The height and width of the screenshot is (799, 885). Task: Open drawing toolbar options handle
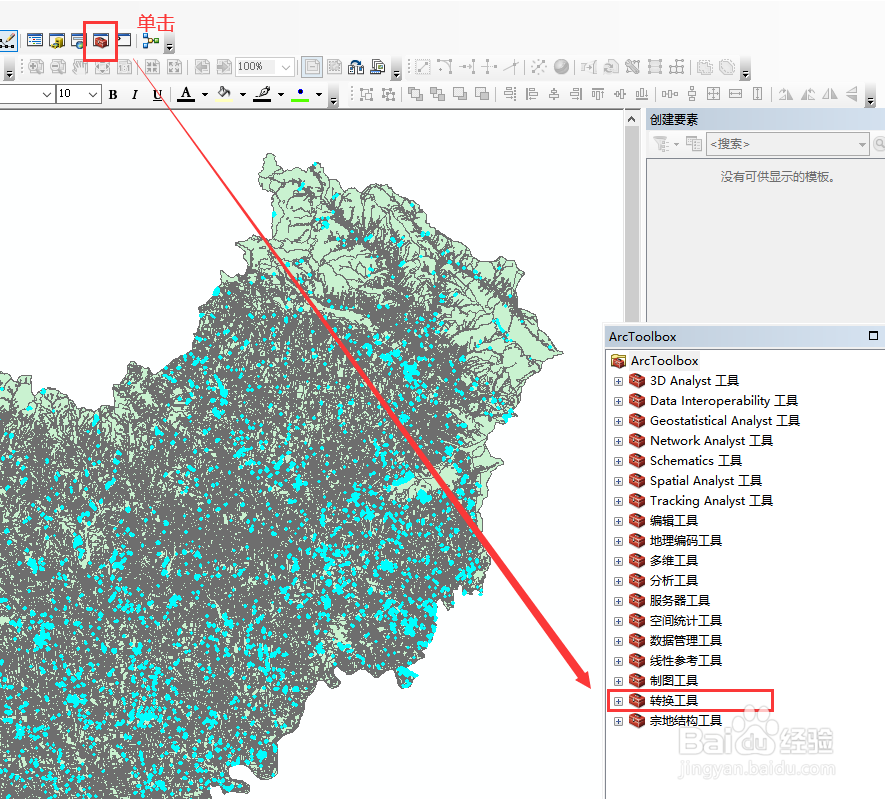point(334,97)
